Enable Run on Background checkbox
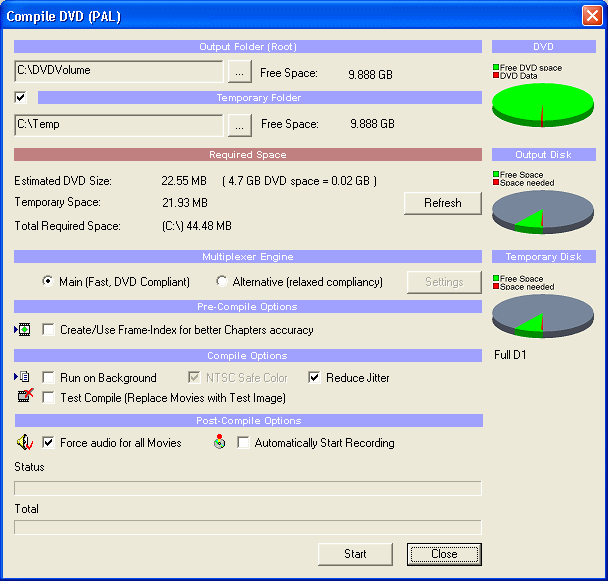This screenshot has width=608, height=581. tap(48, 377)
